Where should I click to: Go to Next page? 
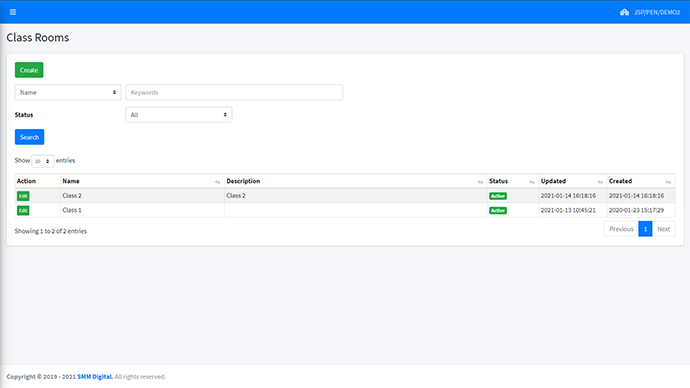(x=664, y=229)
